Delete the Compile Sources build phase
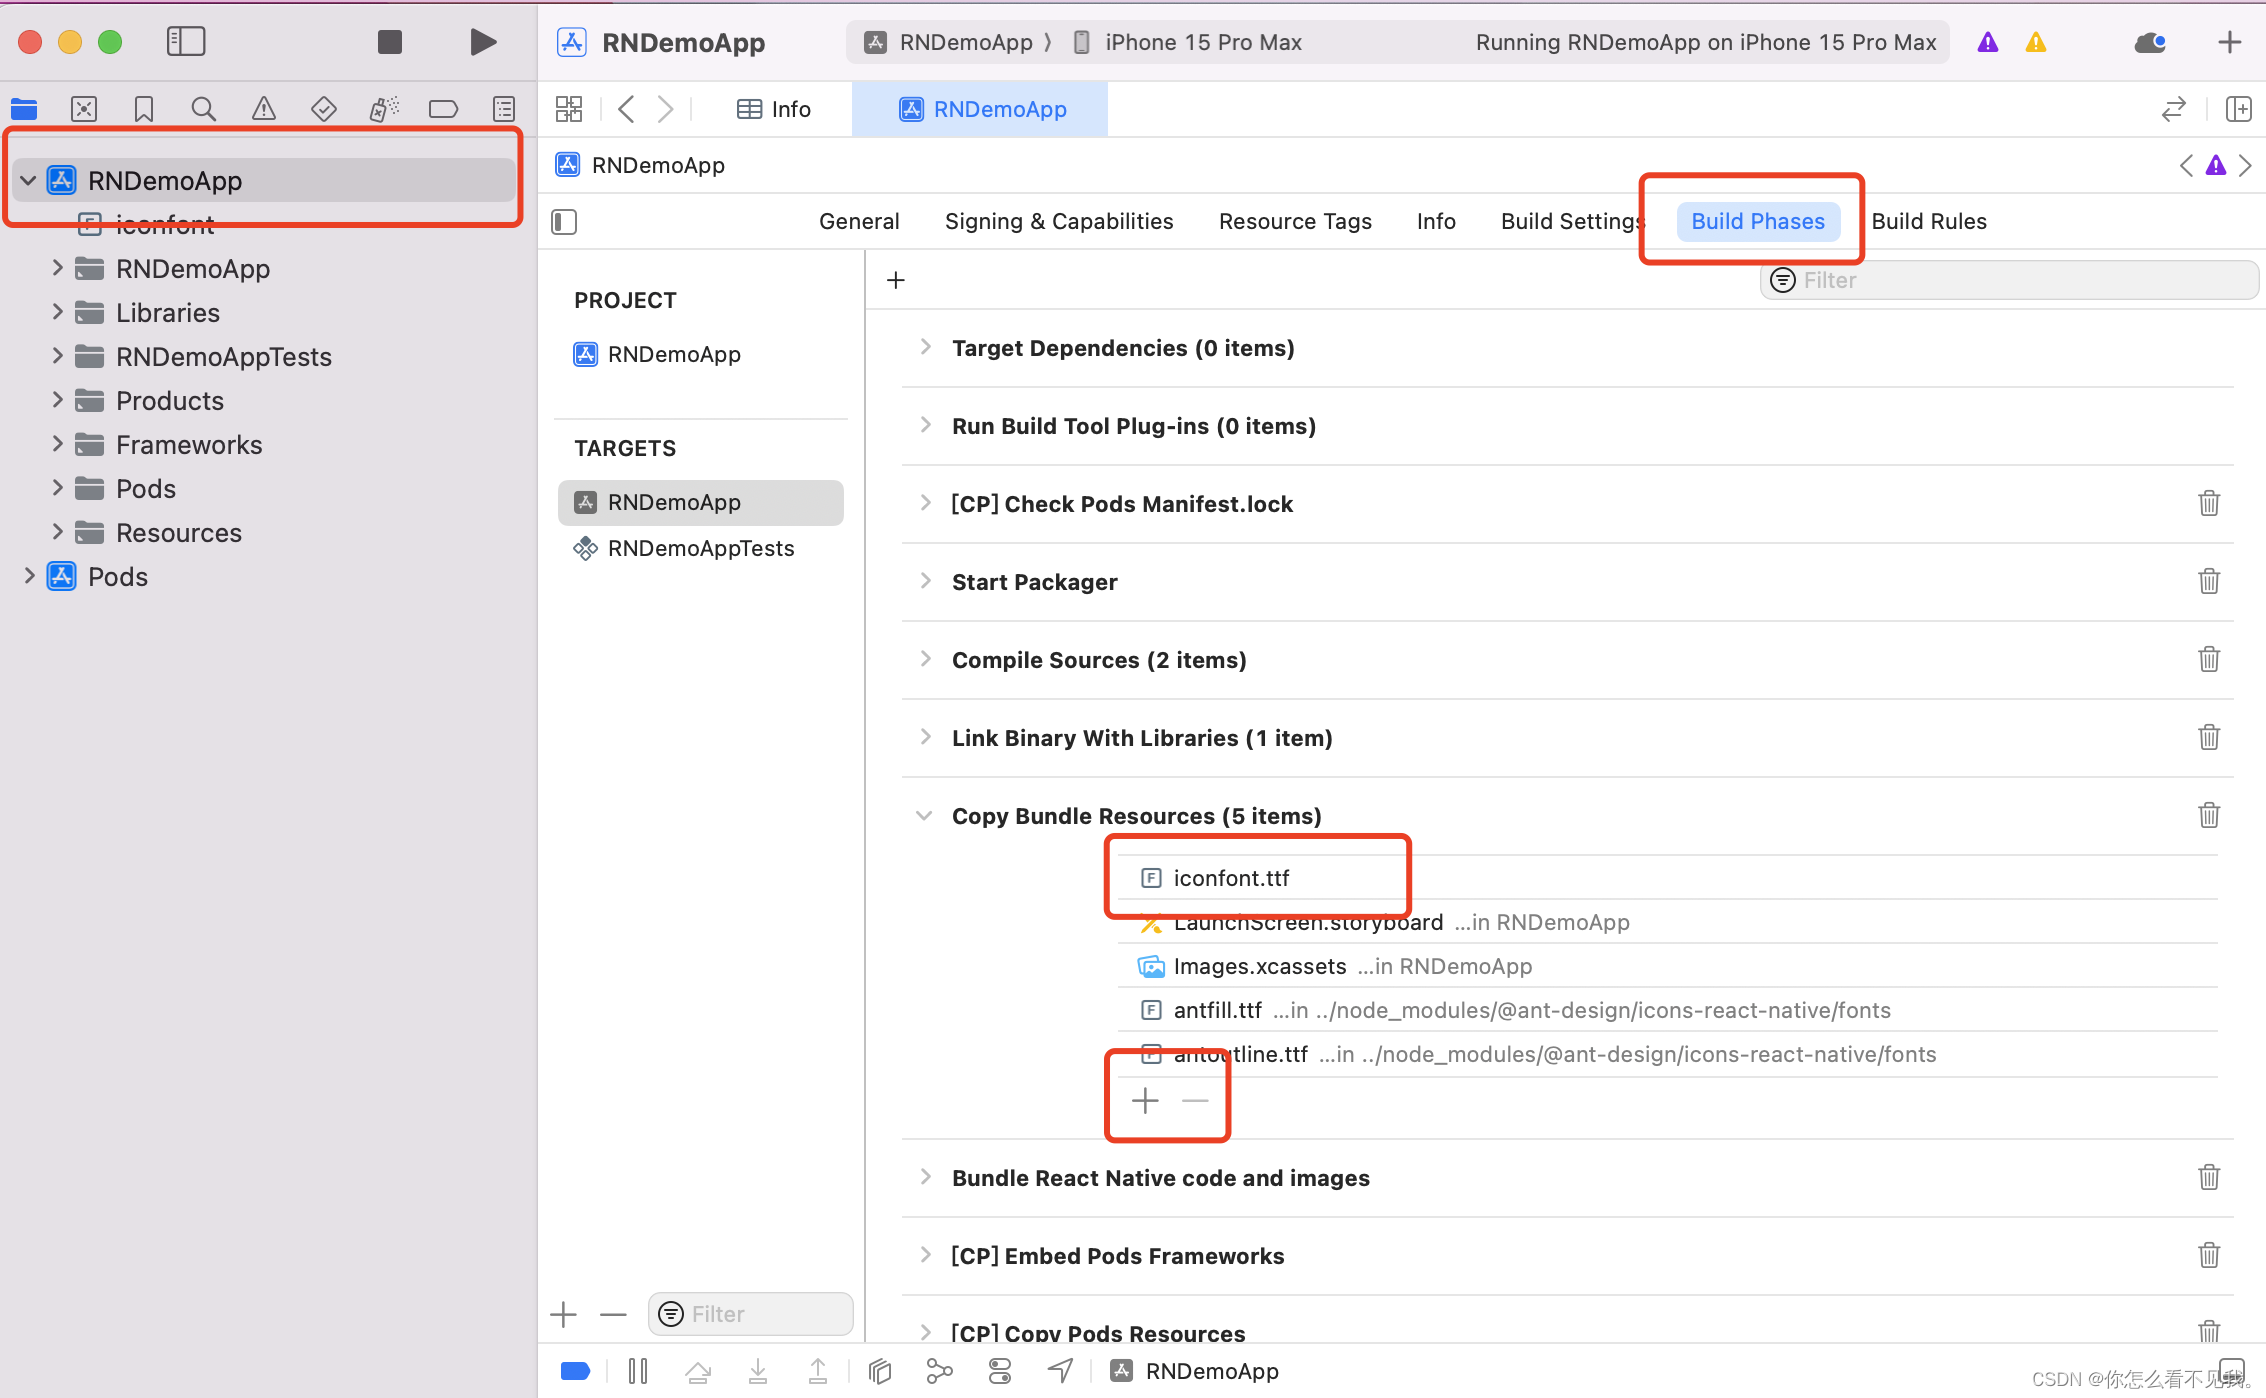This screenshot has height=1398, width=2266. click(x=2209, y=660)
